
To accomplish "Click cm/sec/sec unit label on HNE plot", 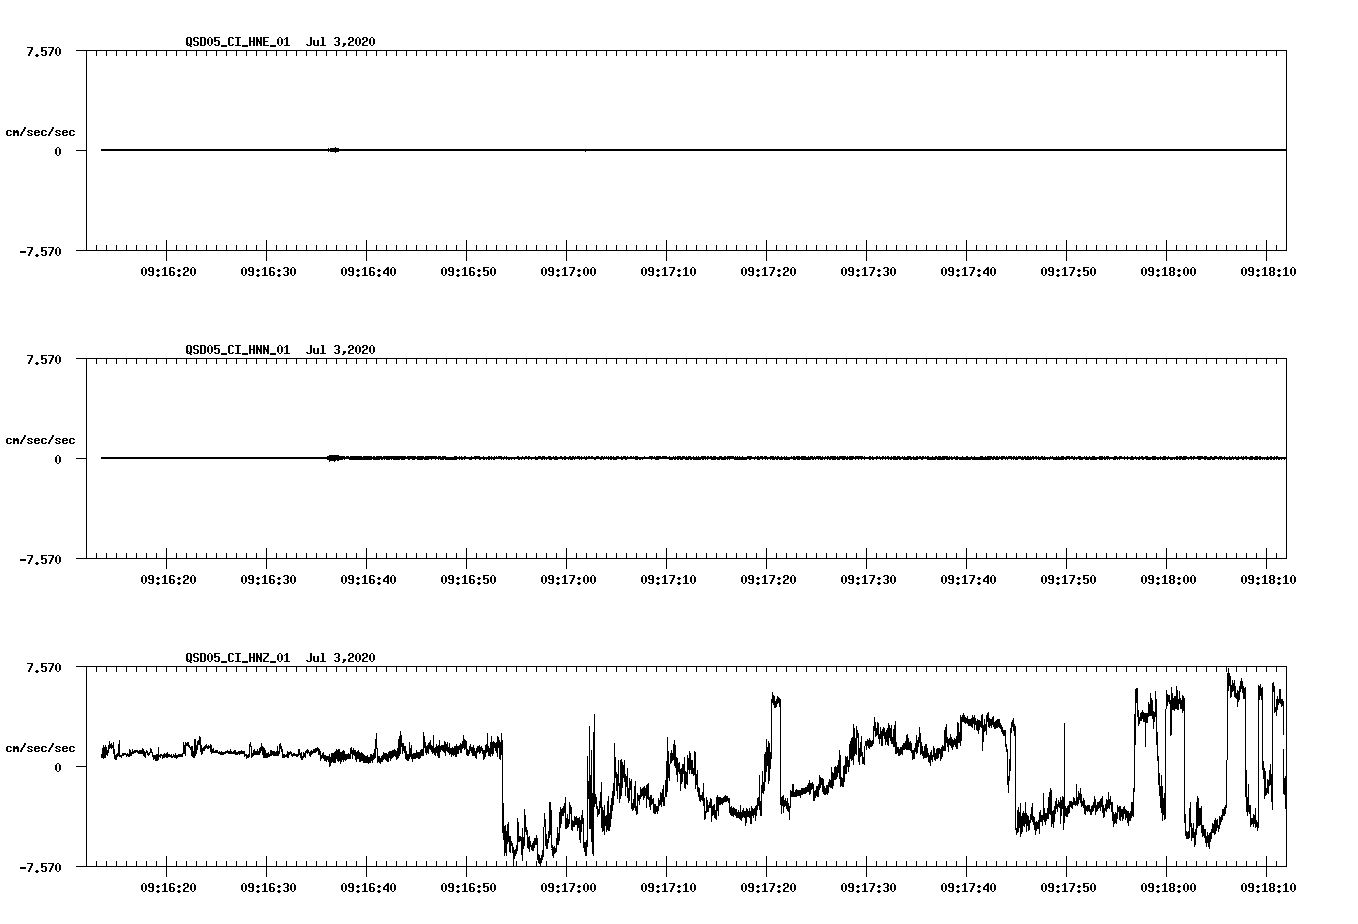I will [x=40, y=132].
